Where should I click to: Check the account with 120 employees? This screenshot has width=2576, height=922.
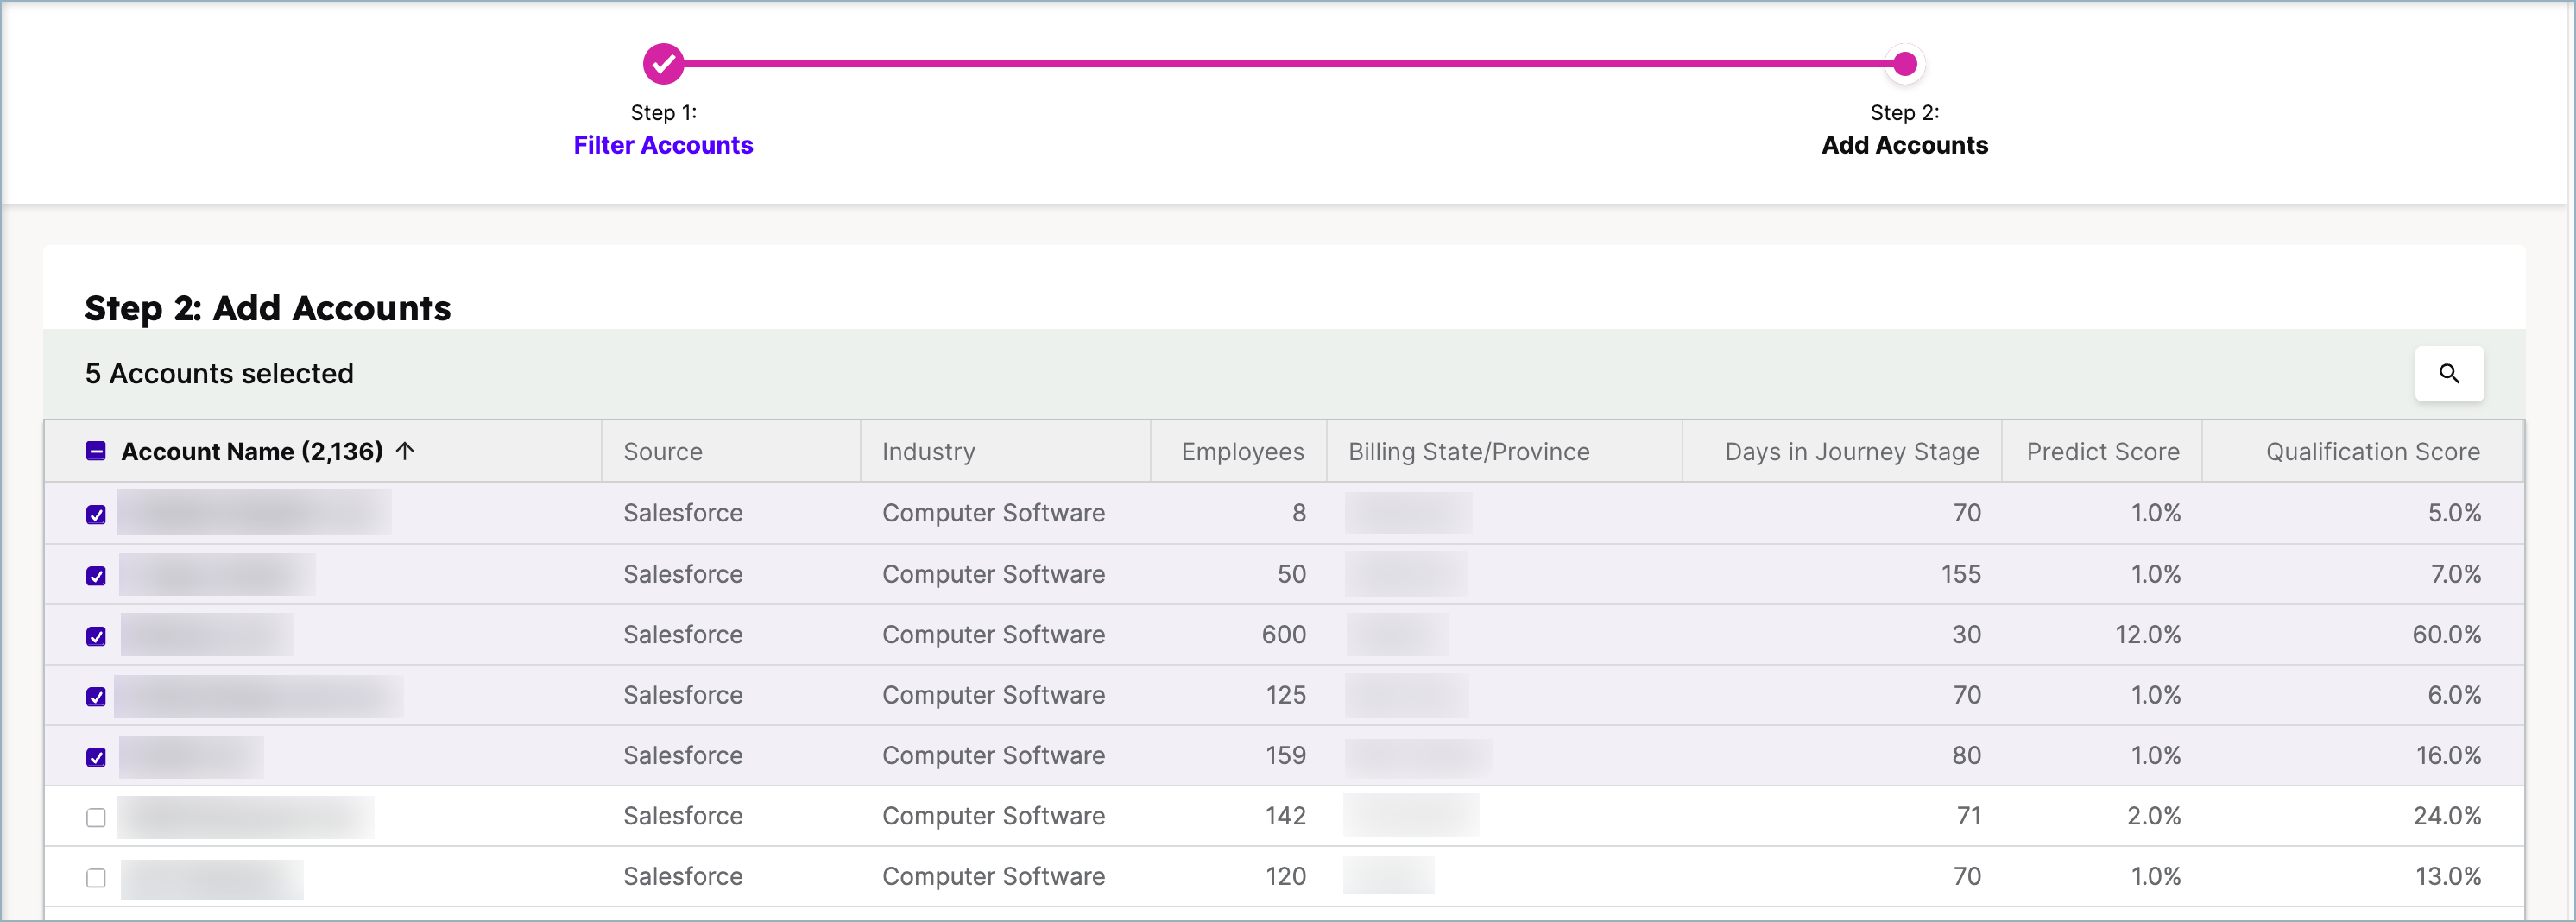pos(95,877)
